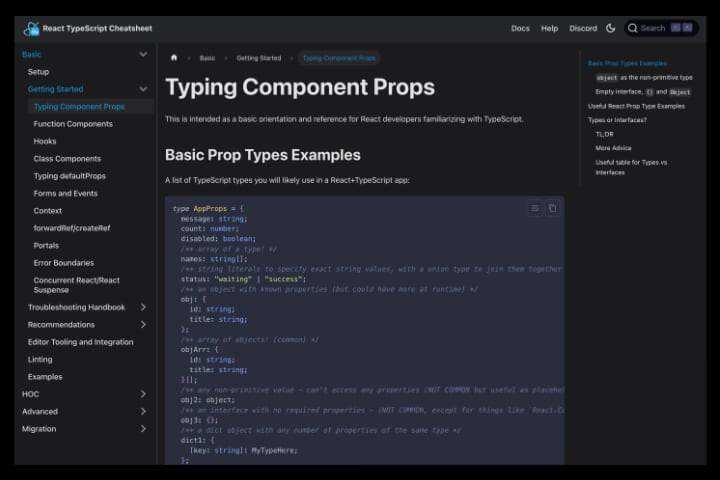Jump to 'object as the non-primitive type'
The image size is (720, 480).
(x=644, y=78)
